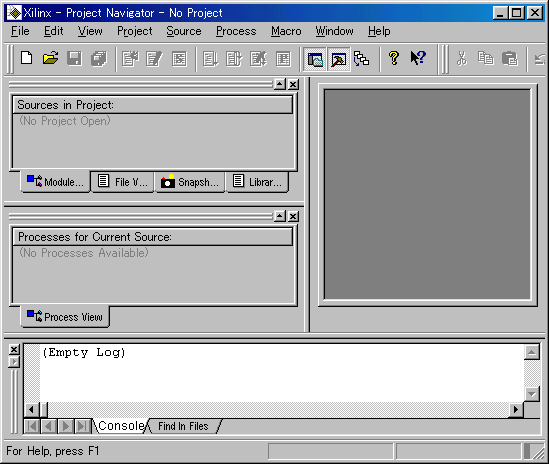Image resolution: width=549 pixels, height=464 pixels.
Task: Click the New document toolbar icon
Action: point(27,58)
